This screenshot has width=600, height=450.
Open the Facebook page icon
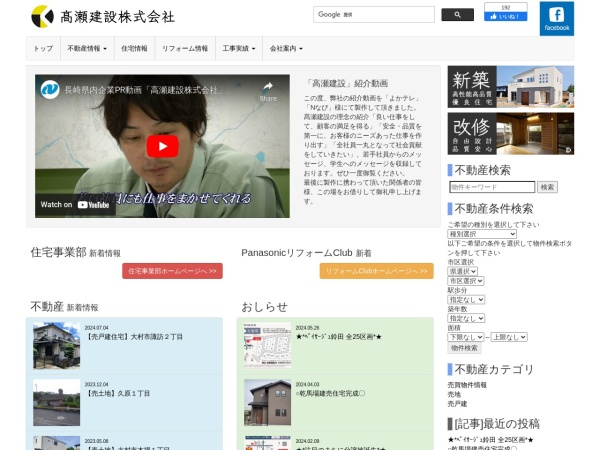coord(556,19)
